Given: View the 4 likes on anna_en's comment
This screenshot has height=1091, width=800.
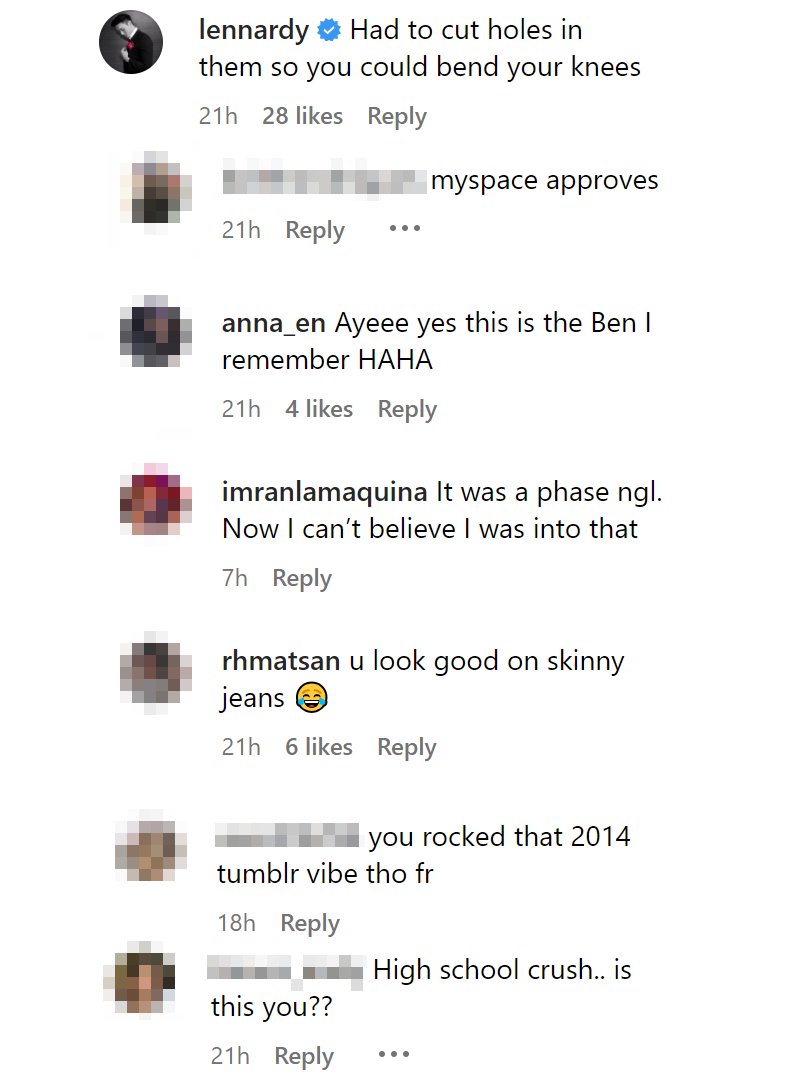Looking at the screenshot, I should coord(319,408).
